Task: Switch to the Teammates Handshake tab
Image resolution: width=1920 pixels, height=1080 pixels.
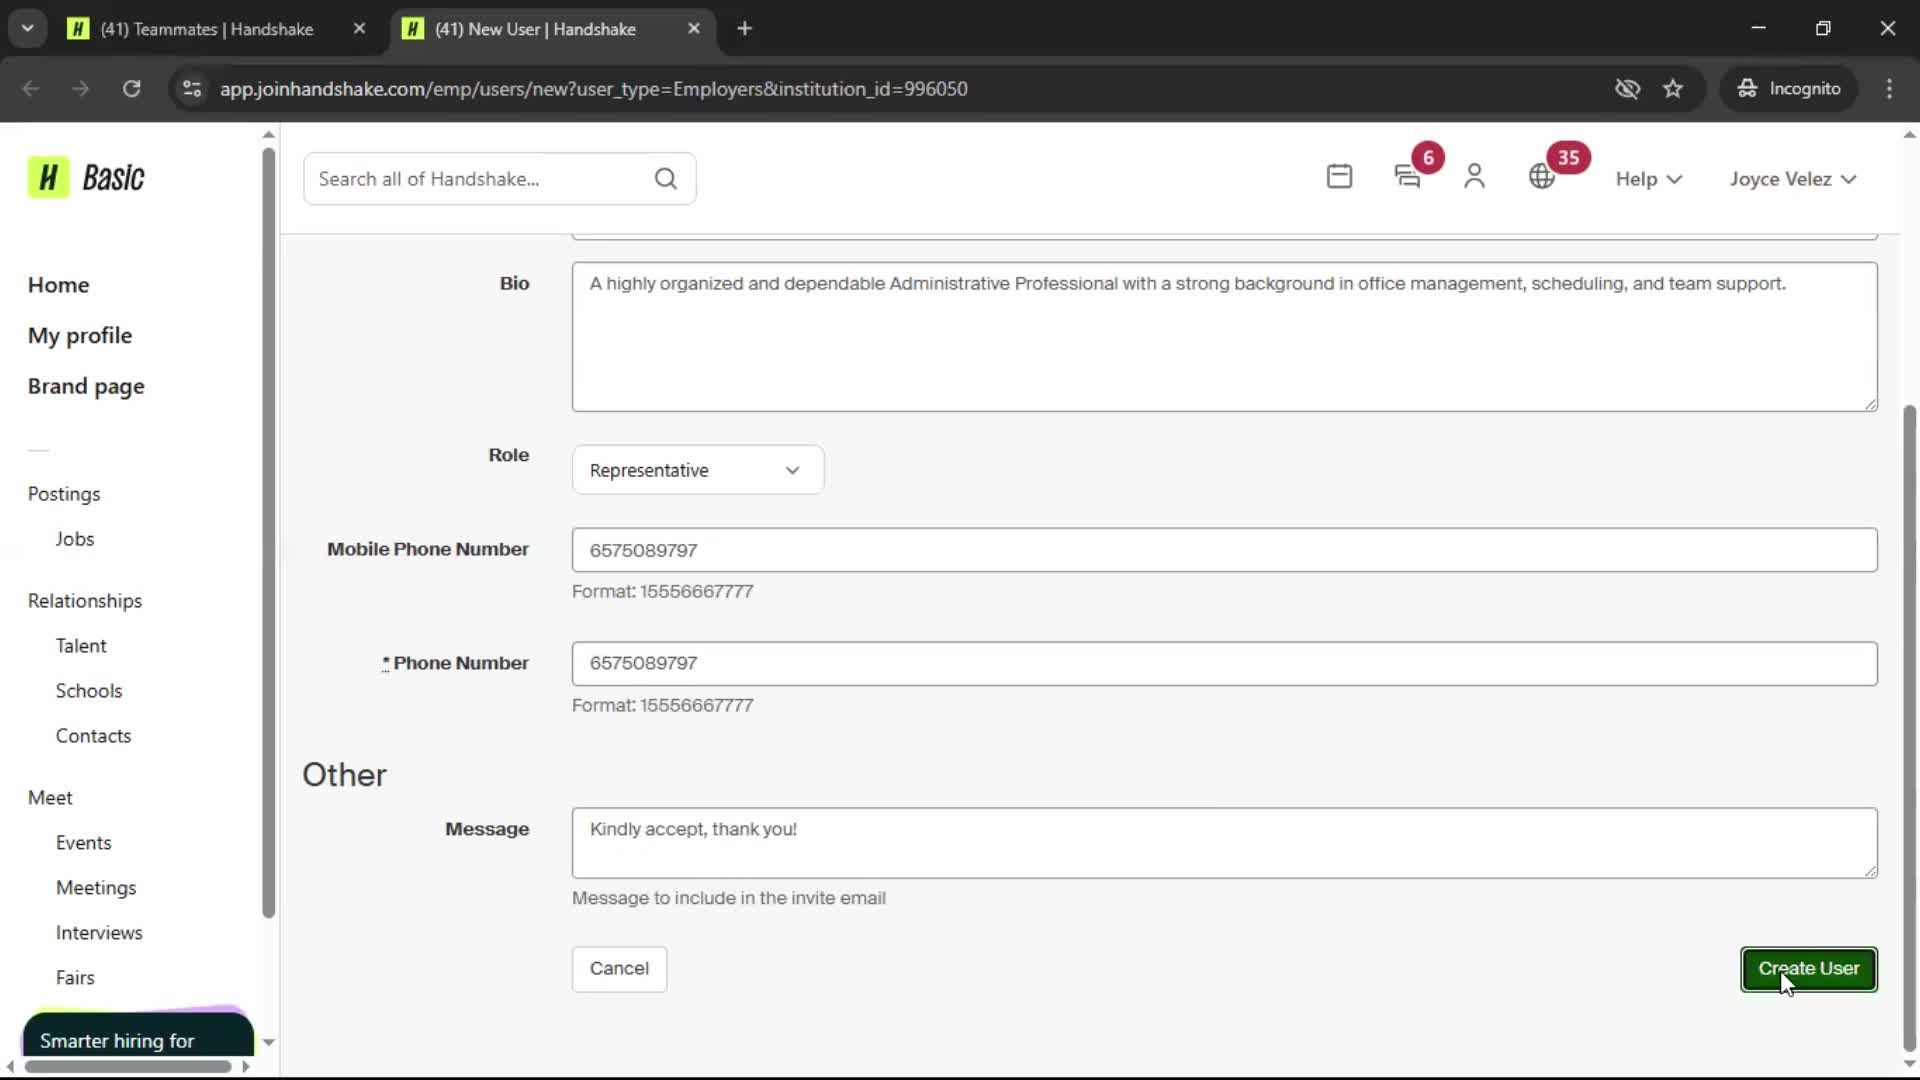Action: click(207, 29)
